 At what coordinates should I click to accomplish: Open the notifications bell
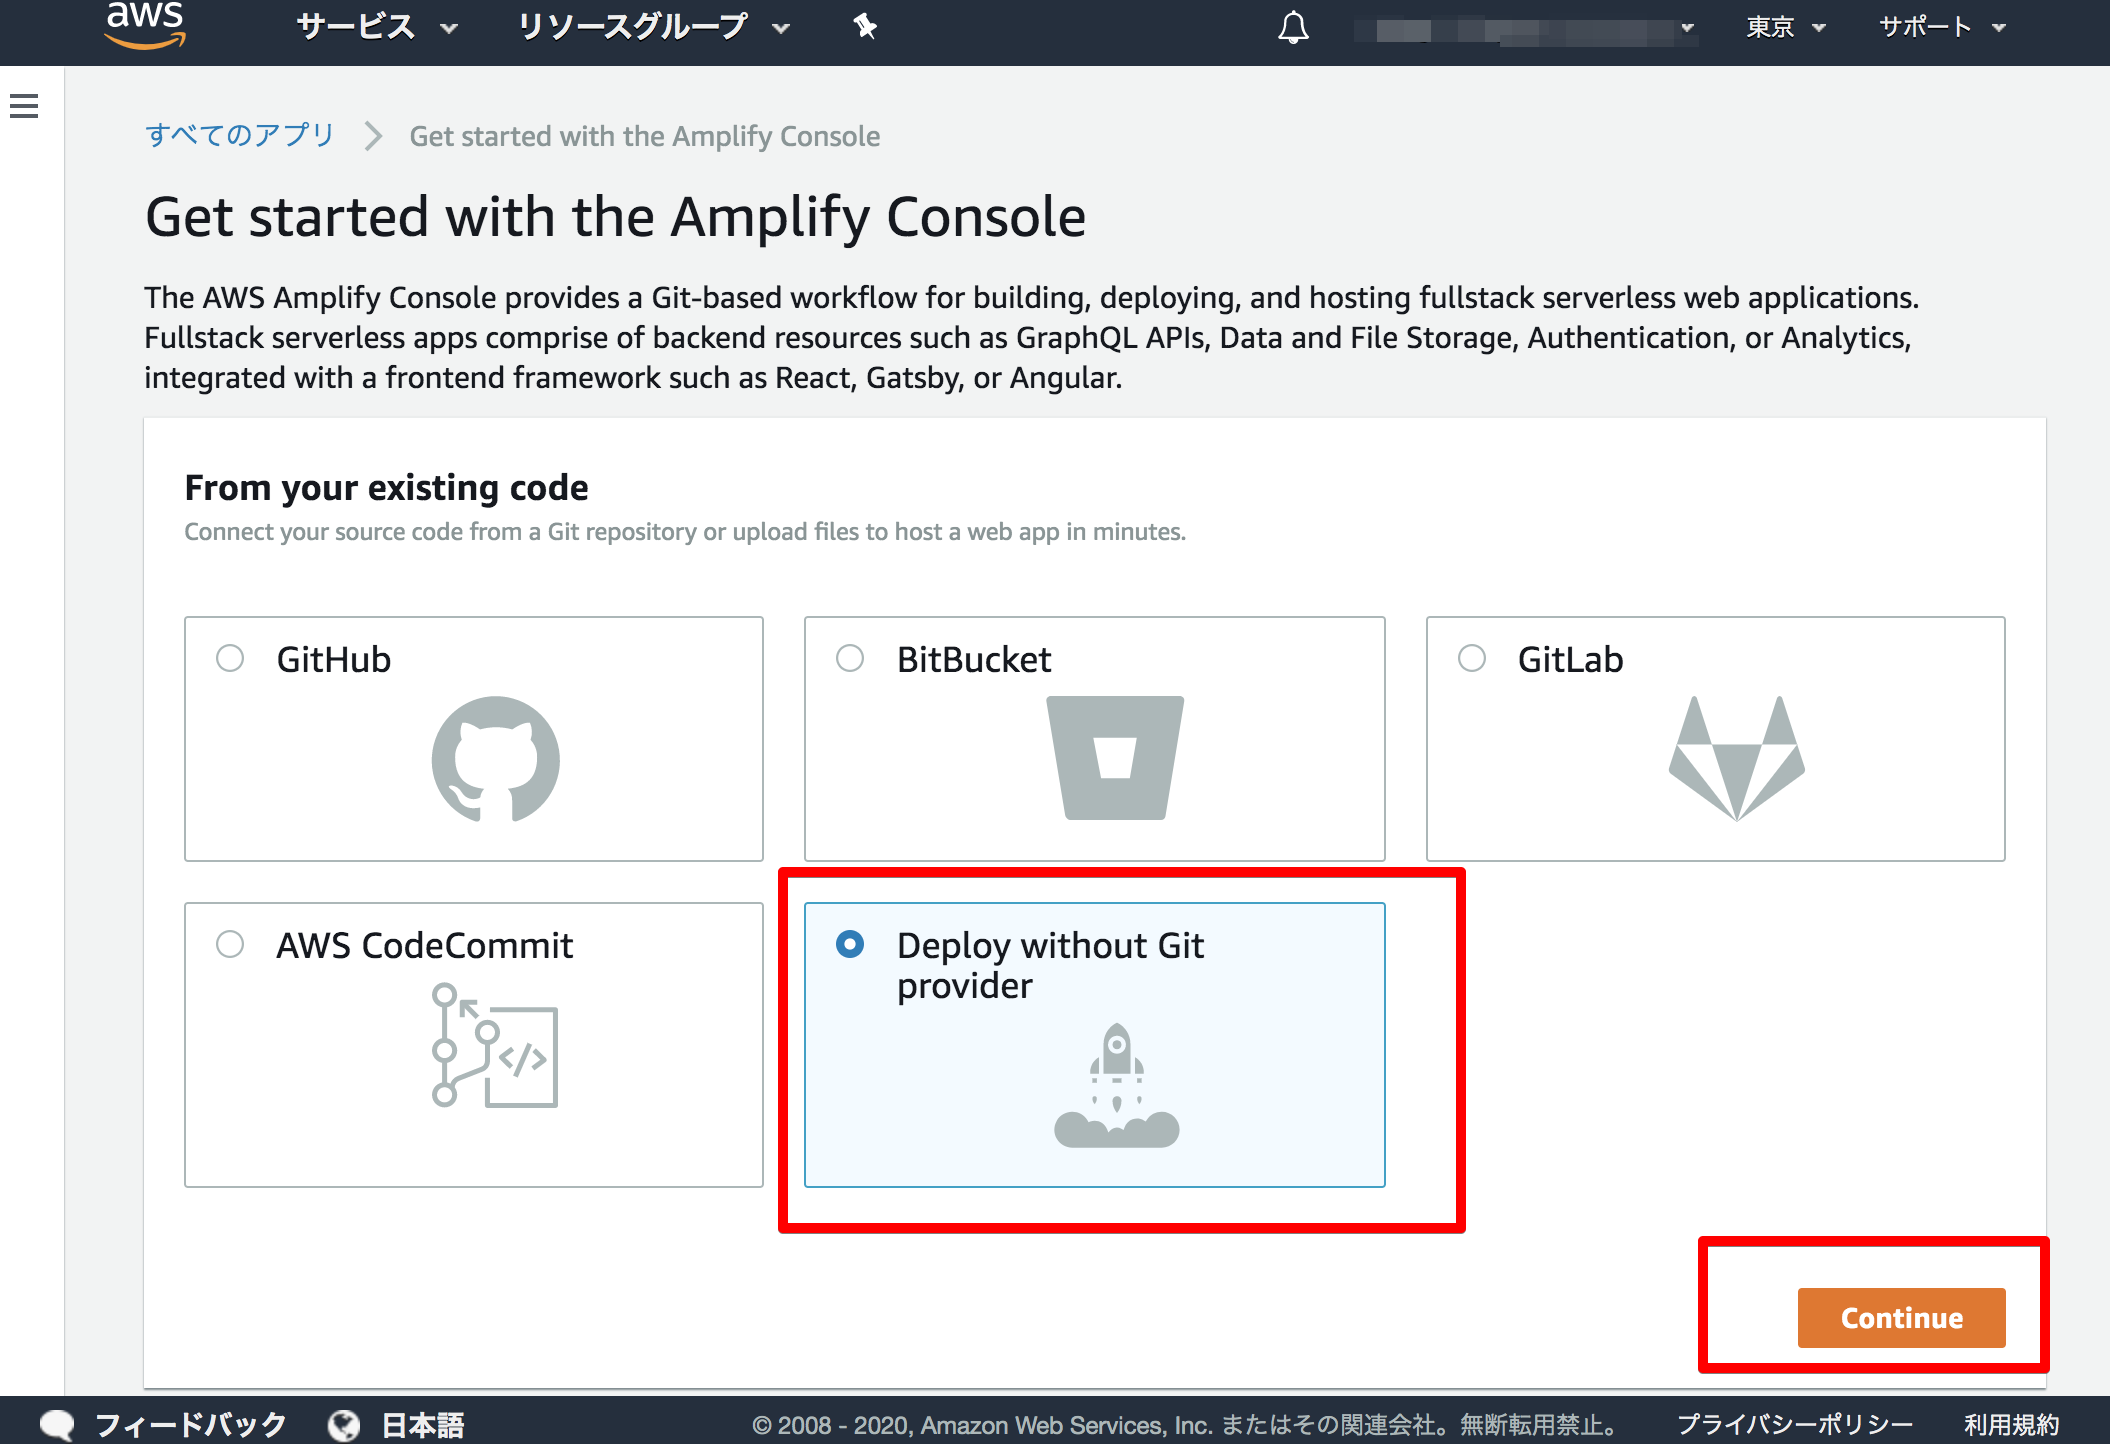point(1293,27)
